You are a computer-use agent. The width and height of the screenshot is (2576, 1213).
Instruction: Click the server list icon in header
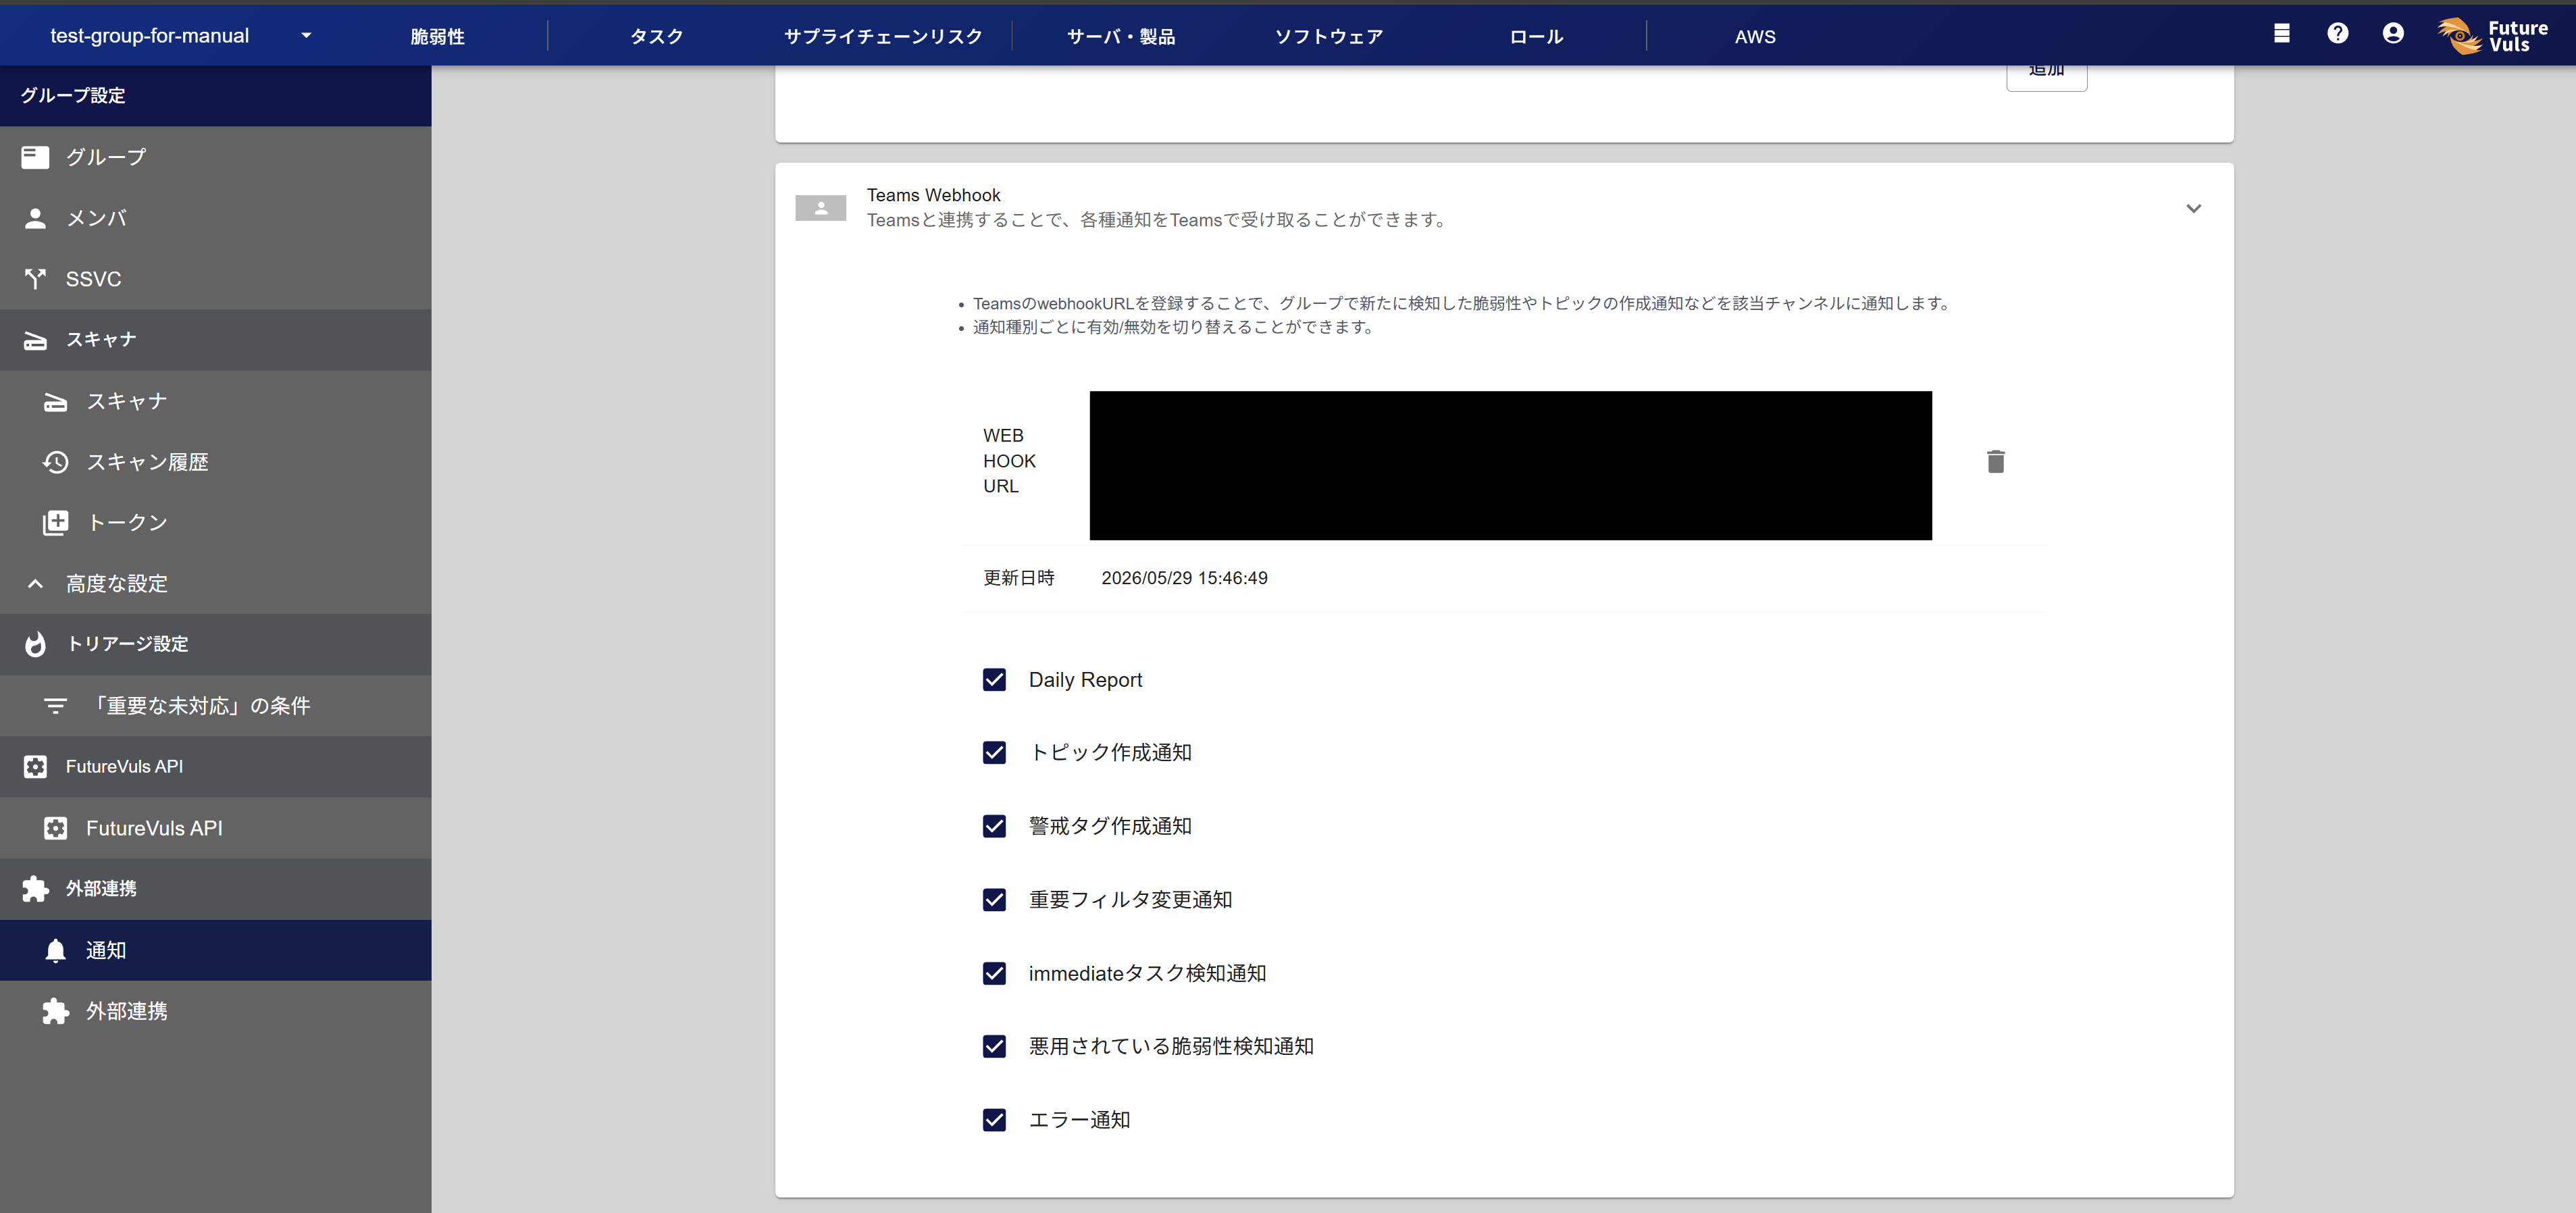pos(2281,34)
